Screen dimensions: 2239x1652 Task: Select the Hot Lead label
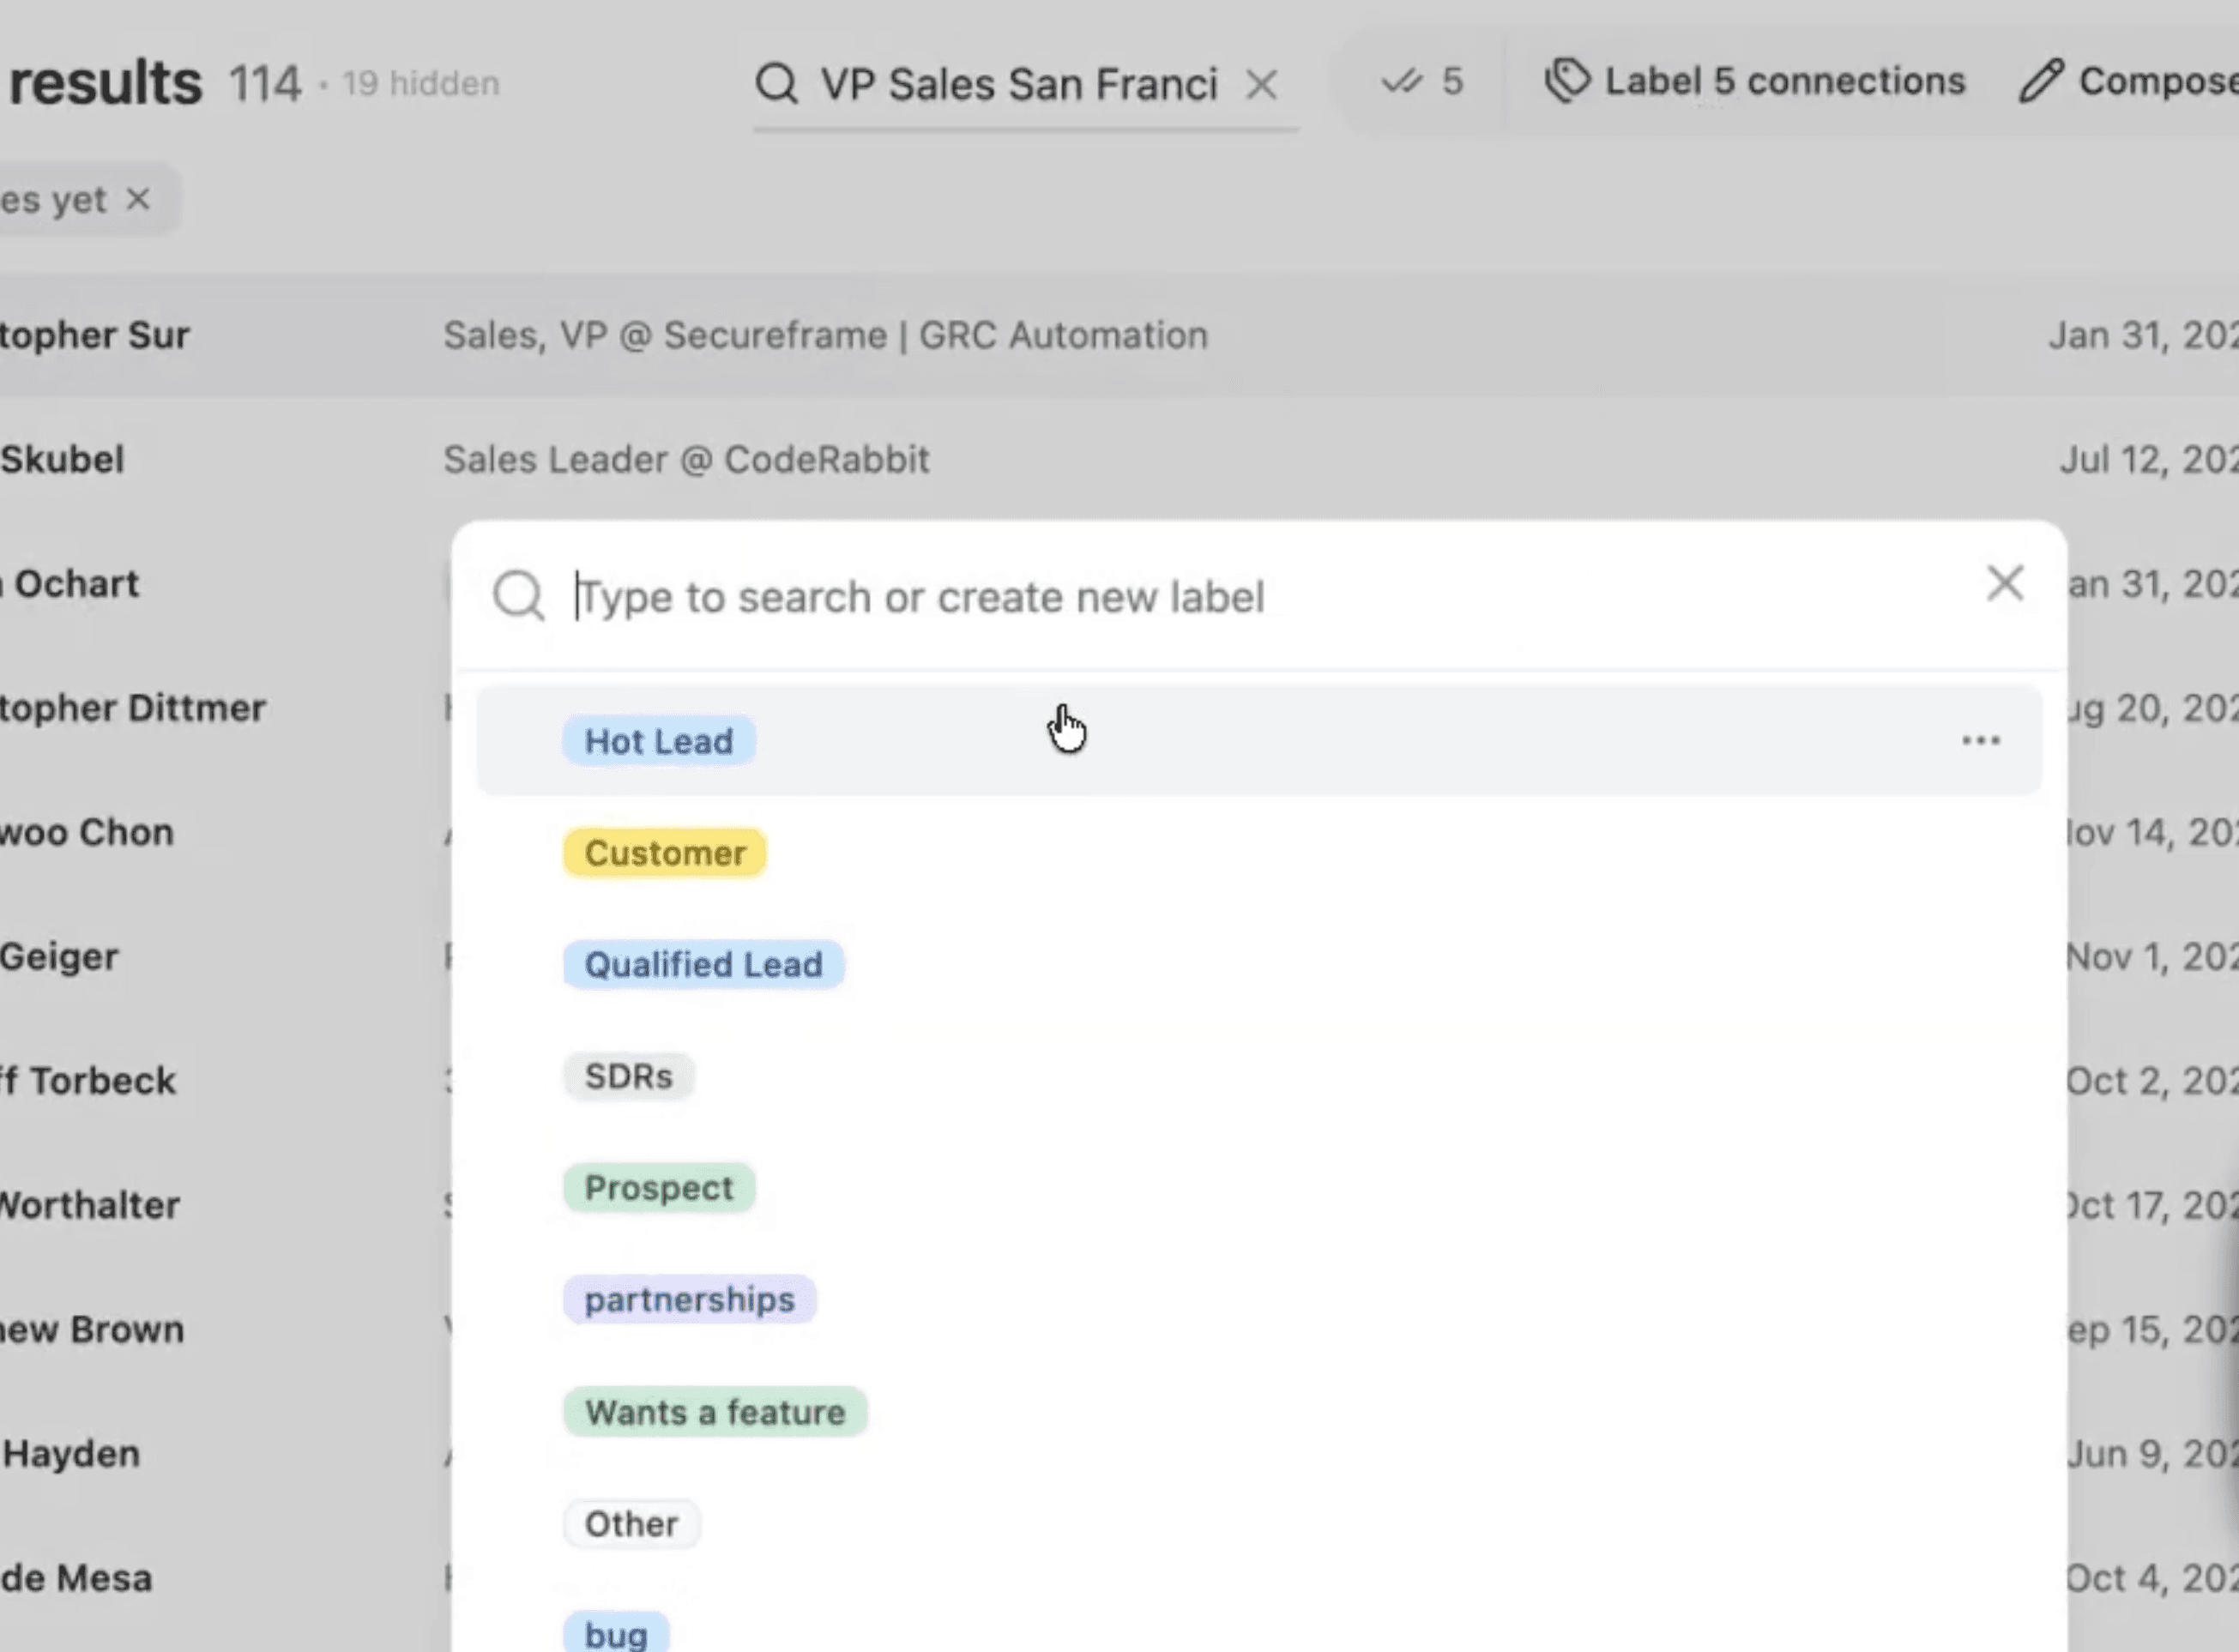click(658, 741)
